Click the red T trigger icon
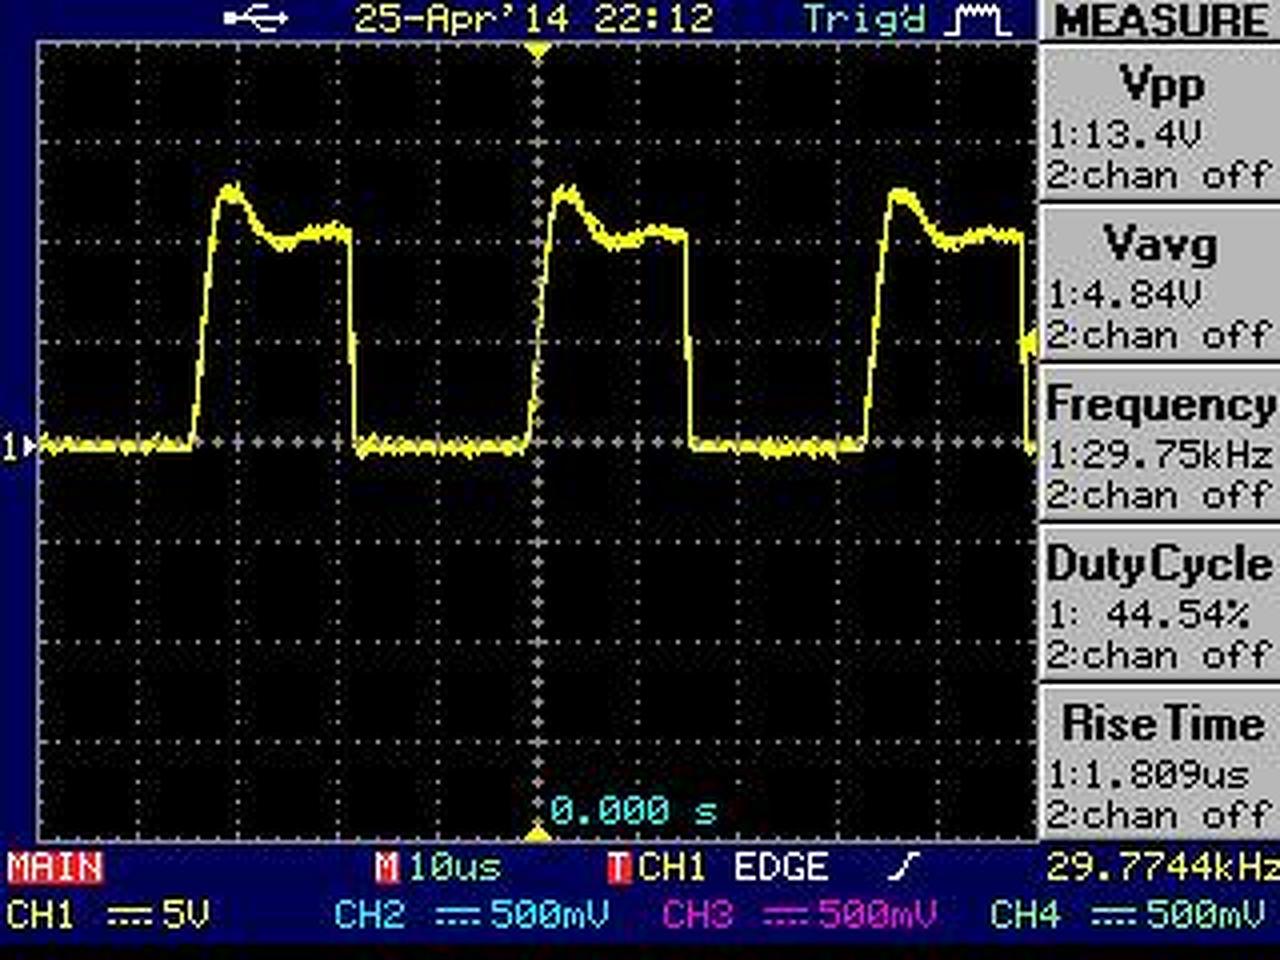 coord(619,867)
